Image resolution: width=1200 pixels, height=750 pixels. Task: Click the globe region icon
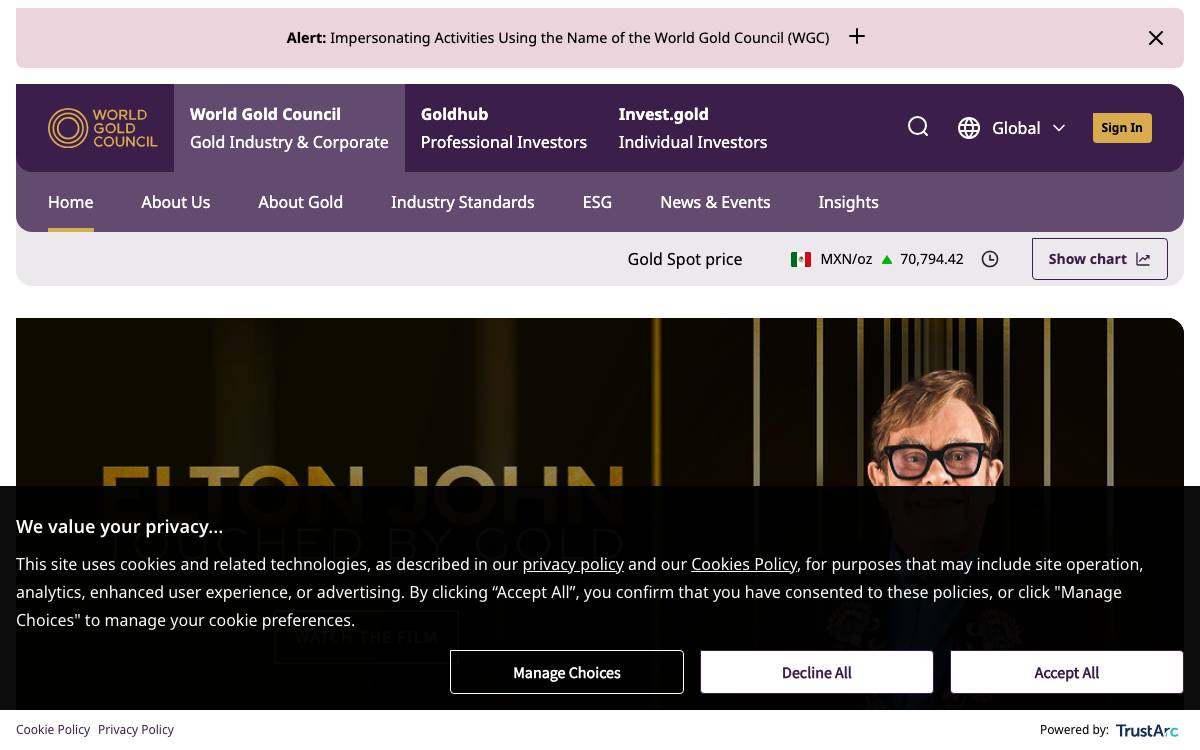coord(969,128)
